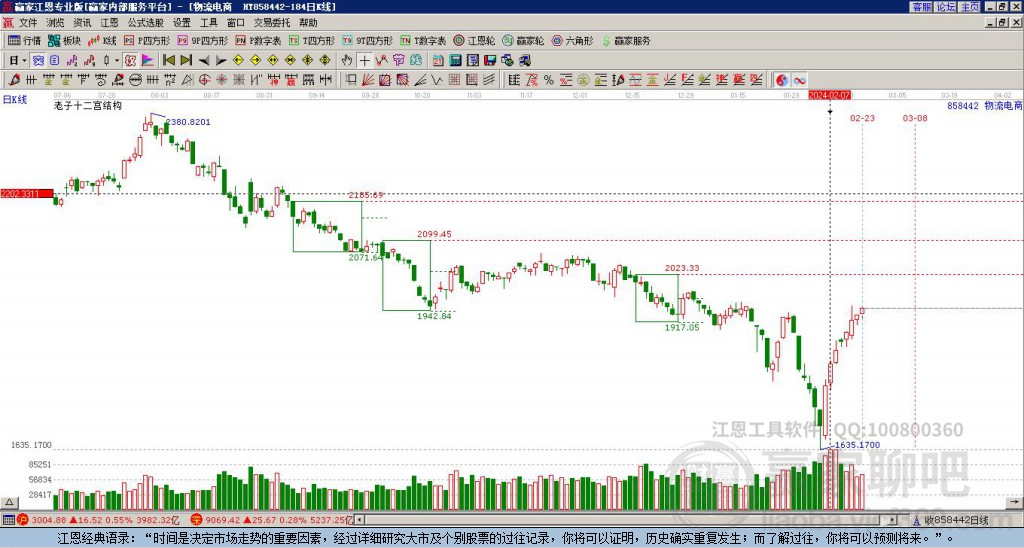Open the 帮助 menu
Screen dimensions: 1024x548
click(x=308, y=23)
